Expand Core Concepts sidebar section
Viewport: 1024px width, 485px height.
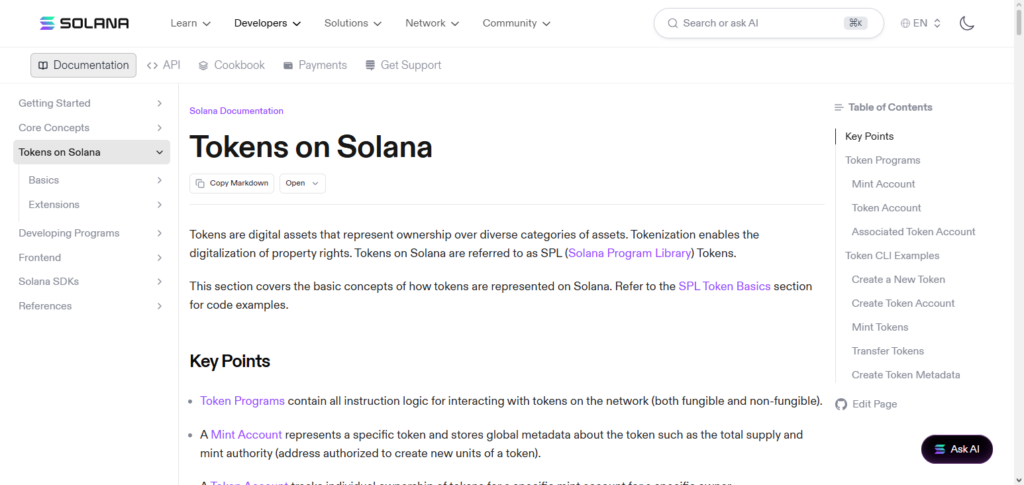[x=91, y=128]
